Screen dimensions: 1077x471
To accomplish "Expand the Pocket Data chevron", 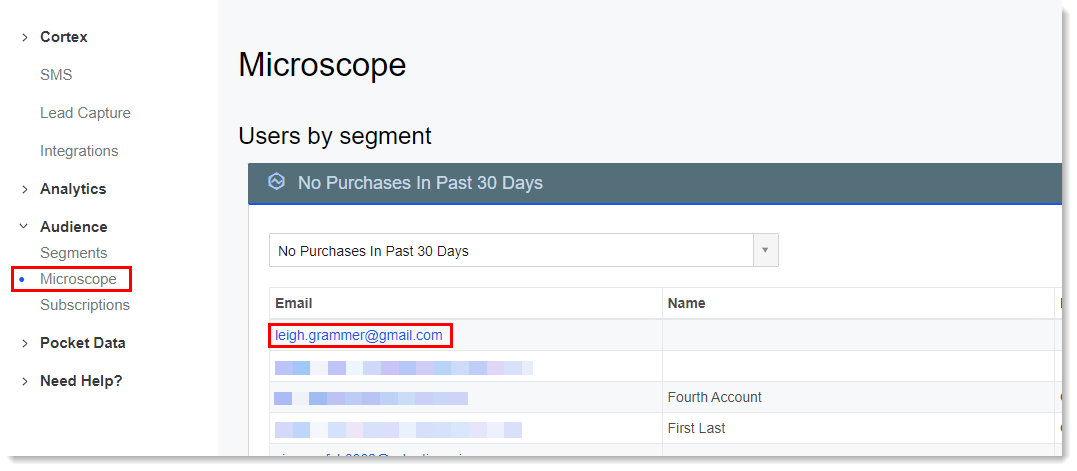I will click(24, 343).
